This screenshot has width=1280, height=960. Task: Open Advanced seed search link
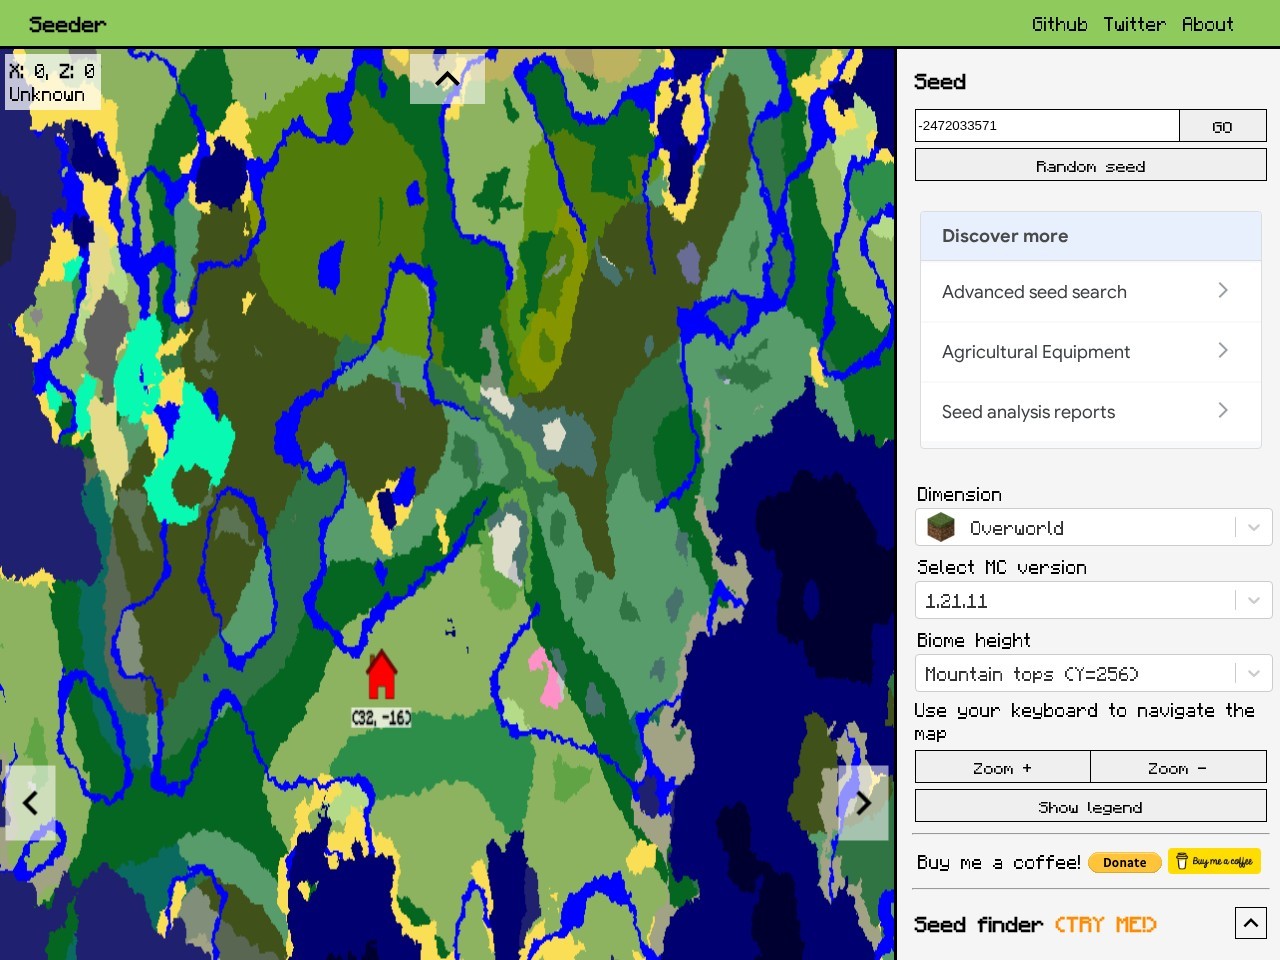pos(1090,292)
